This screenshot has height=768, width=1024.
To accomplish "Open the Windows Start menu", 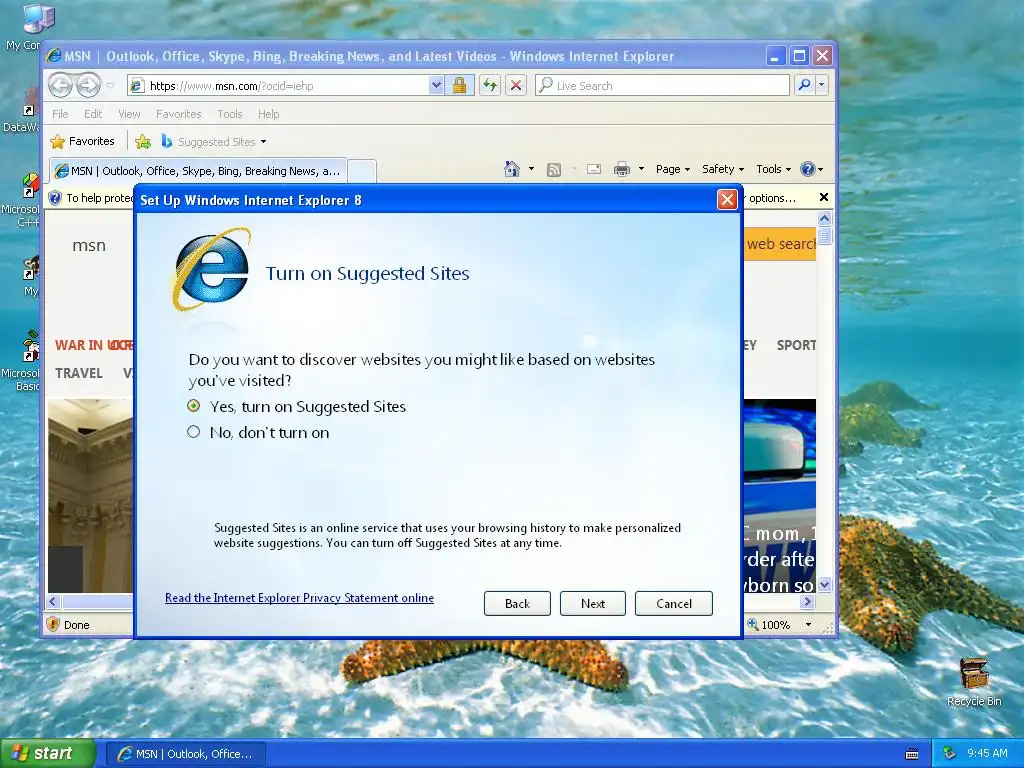I will (x=48, y=754).
